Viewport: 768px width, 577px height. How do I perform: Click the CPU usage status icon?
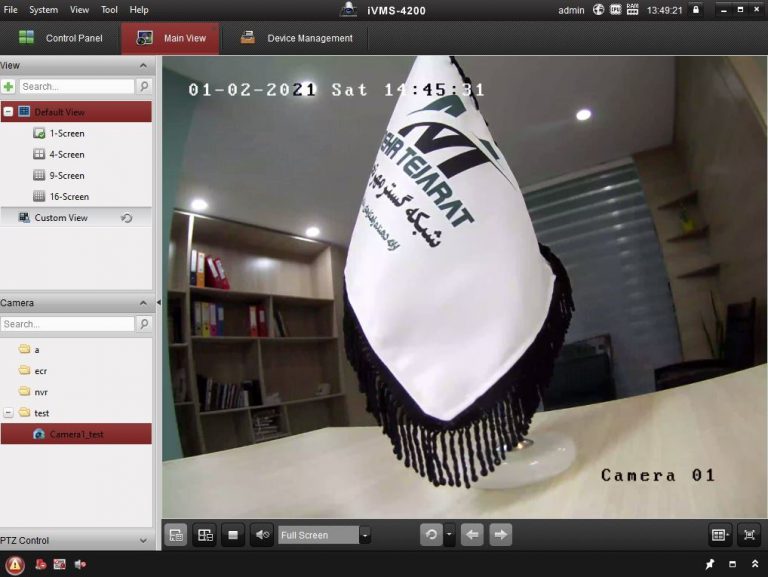615,9
